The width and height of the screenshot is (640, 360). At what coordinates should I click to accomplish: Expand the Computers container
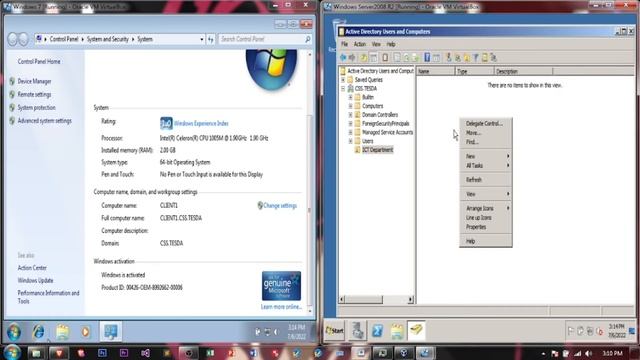click(x=350, y=106)
